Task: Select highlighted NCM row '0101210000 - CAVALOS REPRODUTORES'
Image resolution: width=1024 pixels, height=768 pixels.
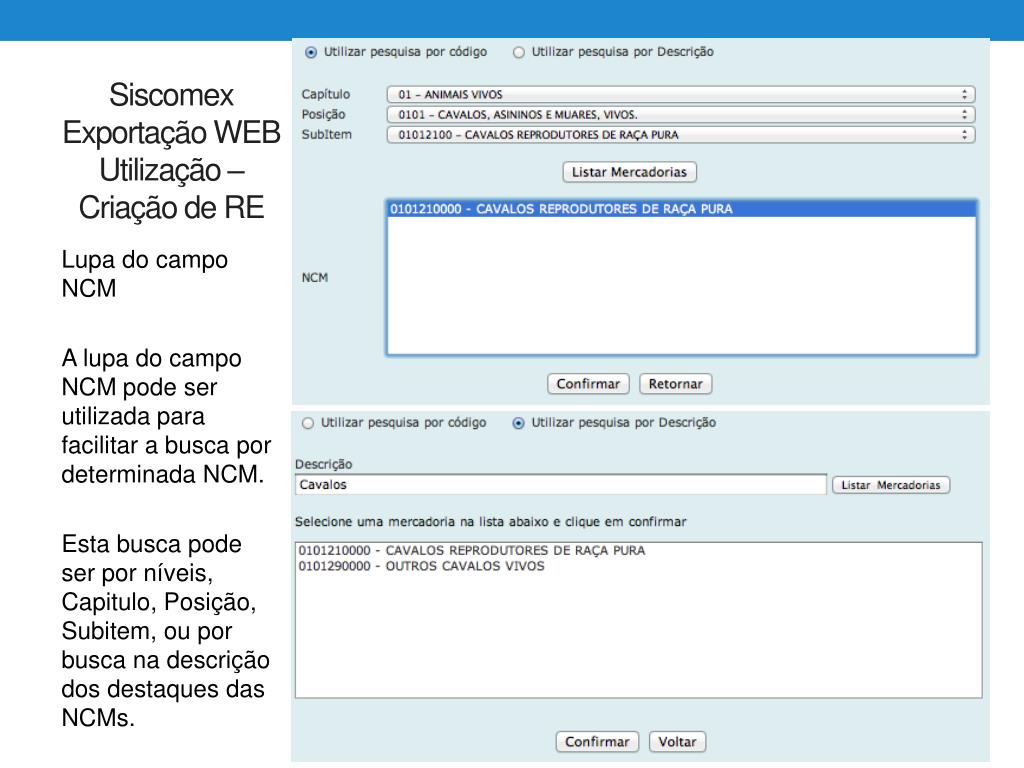Action: [x=682, y=209]
